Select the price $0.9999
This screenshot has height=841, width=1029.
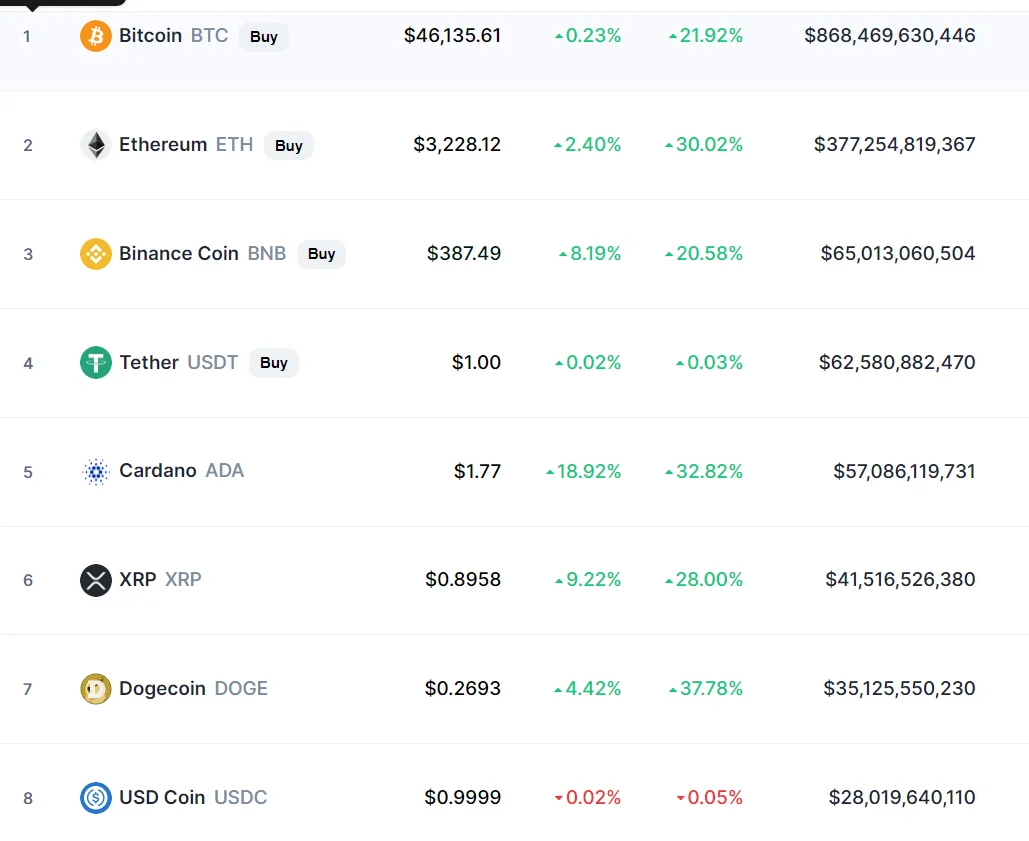(463, 797)
